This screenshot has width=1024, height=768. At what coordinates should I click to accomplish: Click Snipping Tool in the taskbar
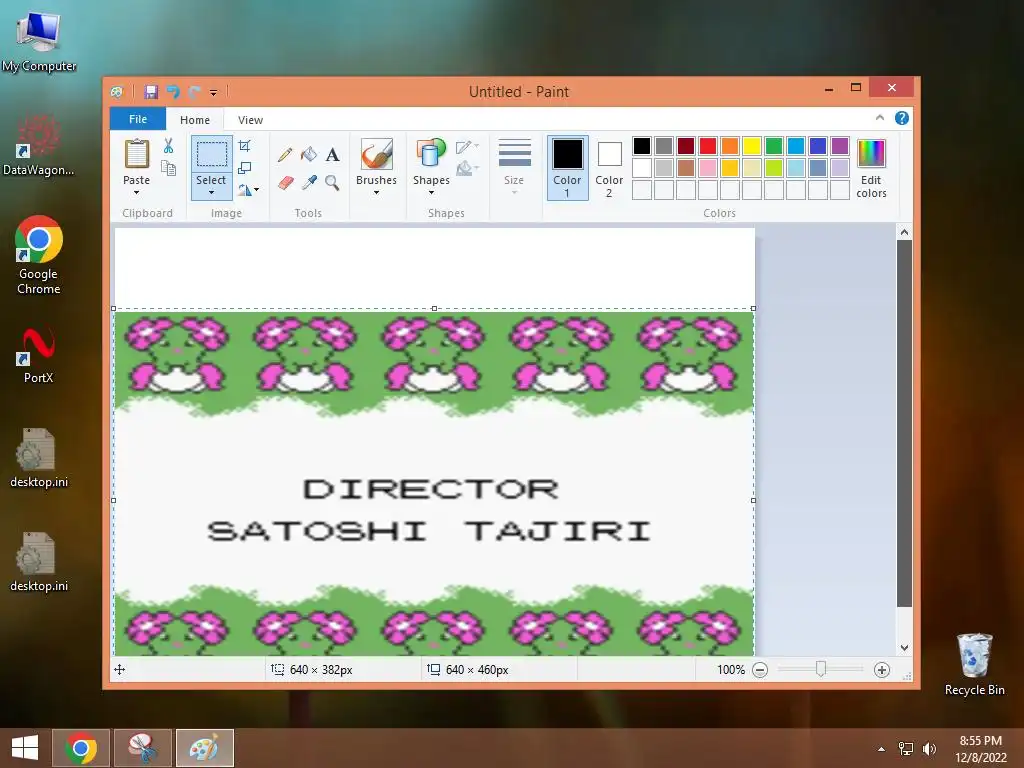point(142,748)
